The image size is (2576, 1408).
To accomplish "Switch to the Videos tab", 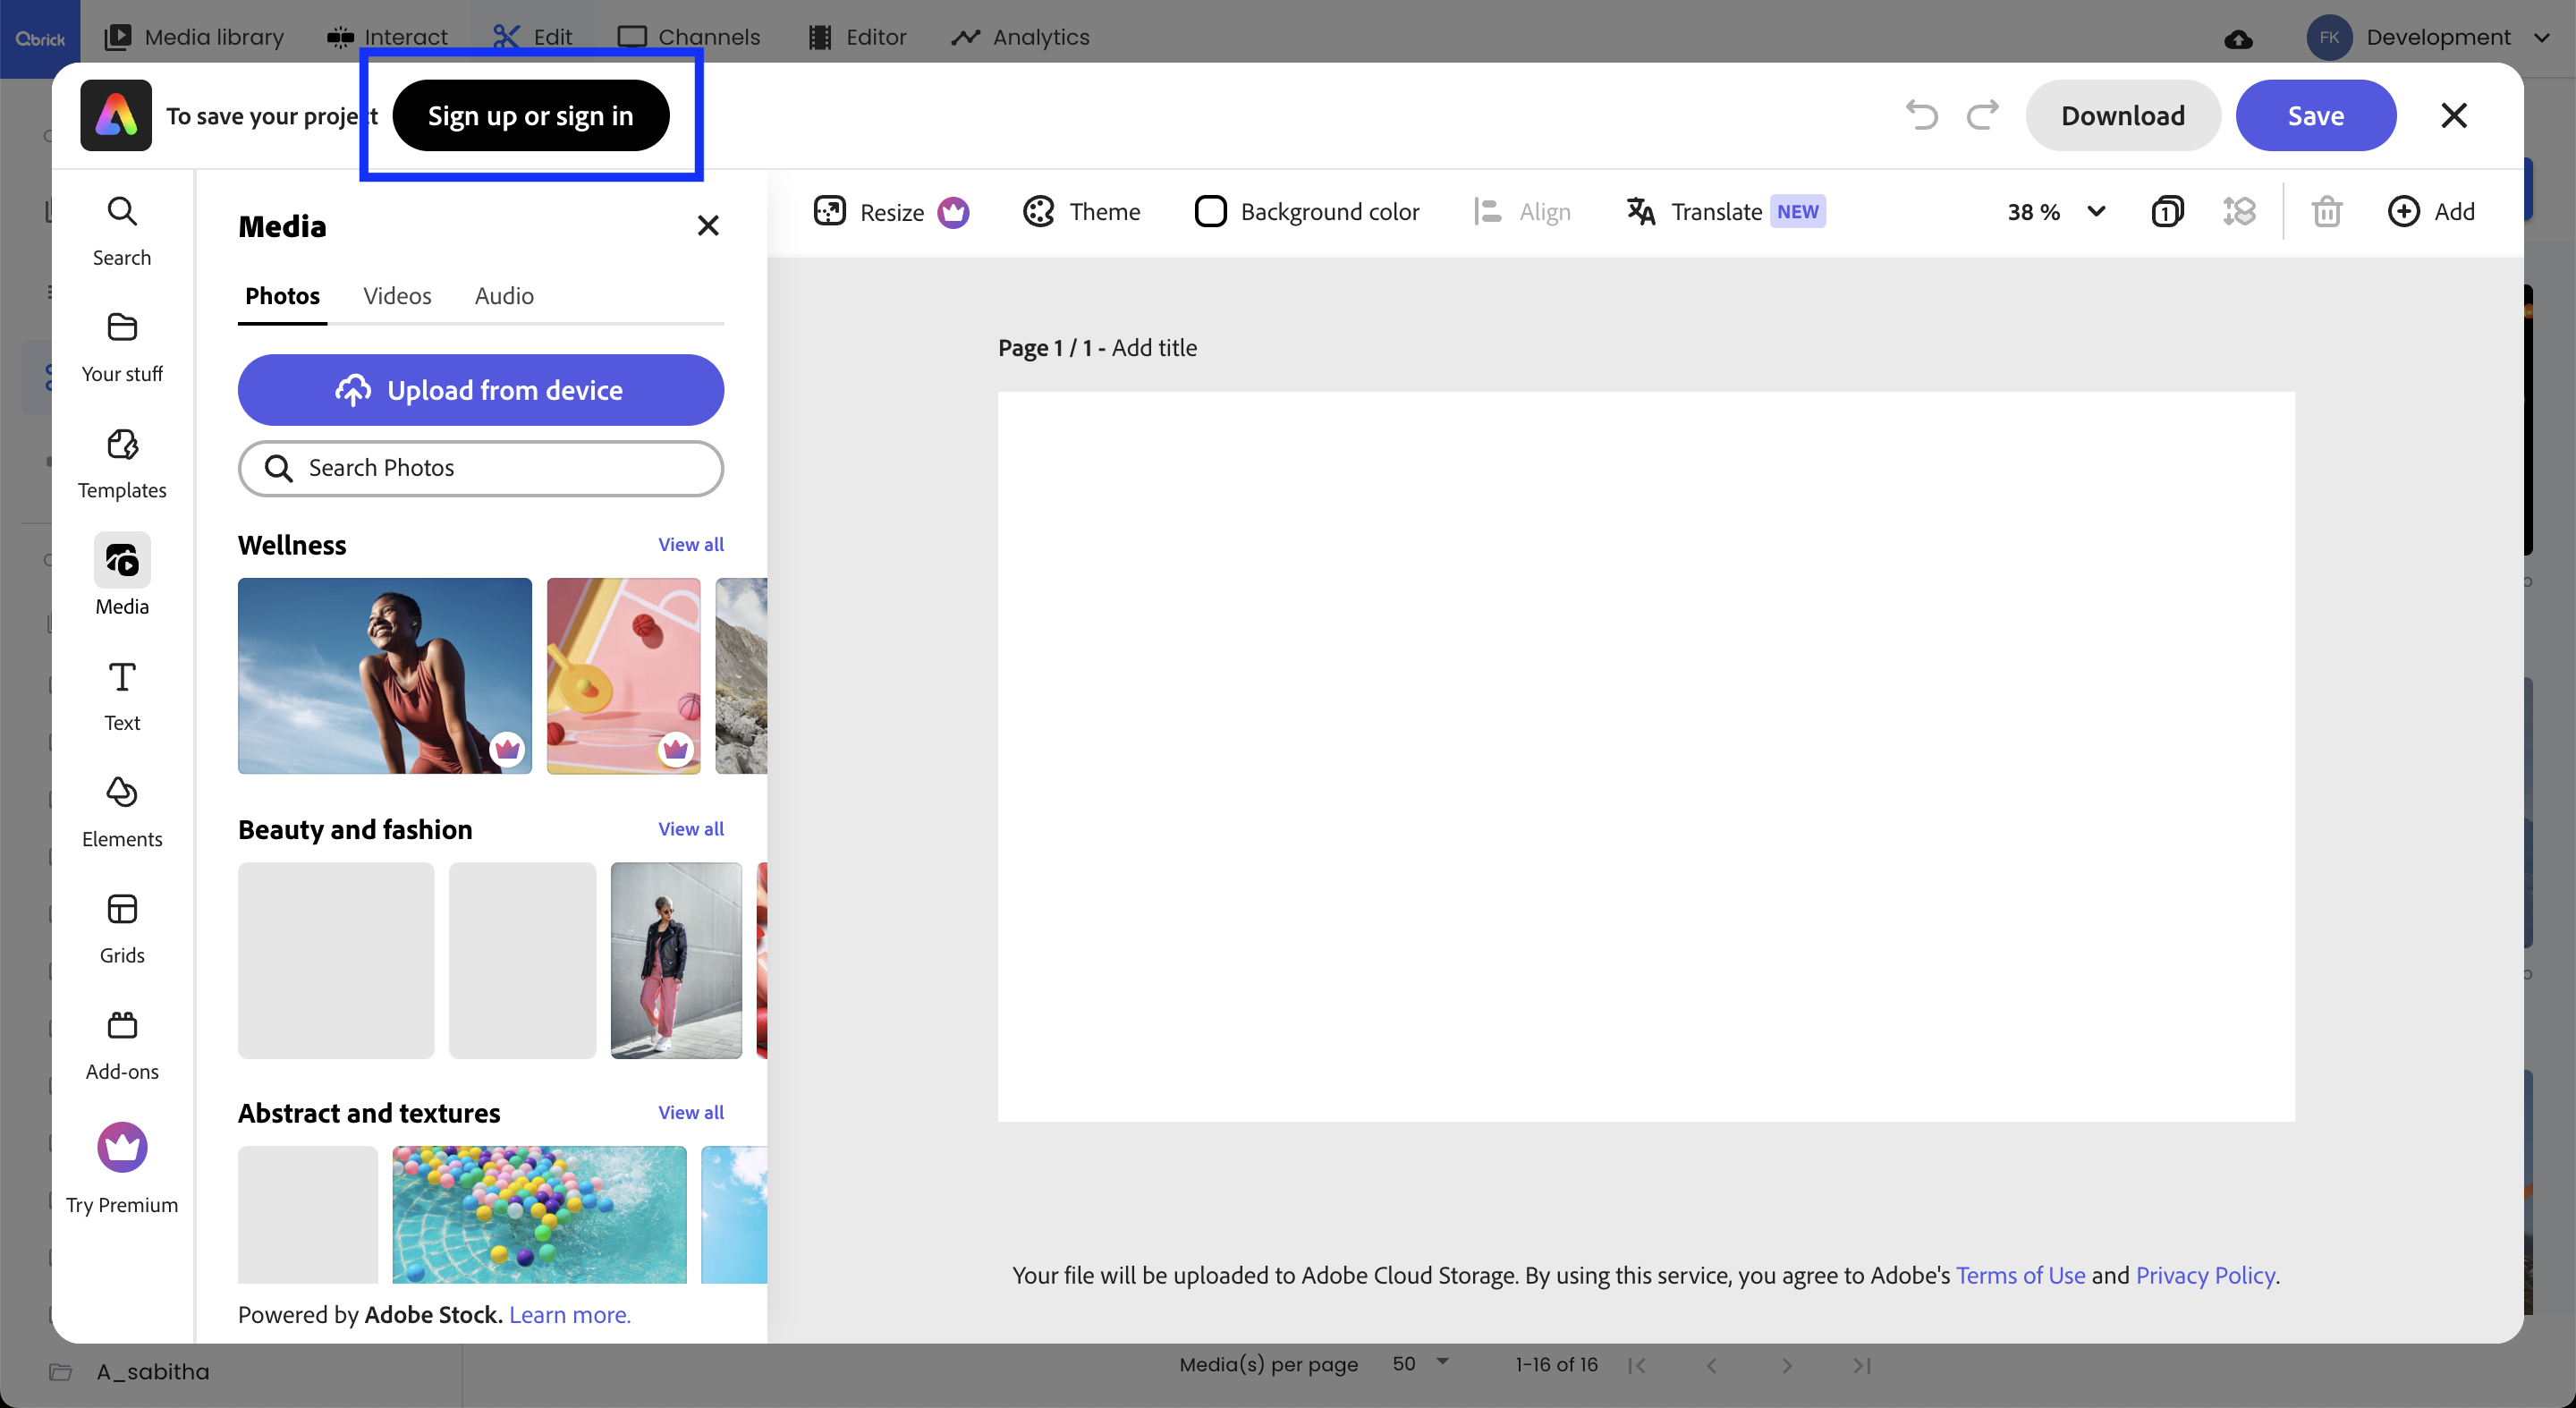I will point(397,296).
